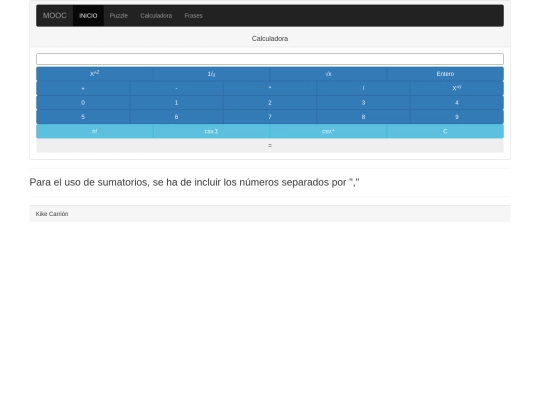Viewport: 540px width, 405px height.
Task: Click the C clear button
Action: point(445,131)
